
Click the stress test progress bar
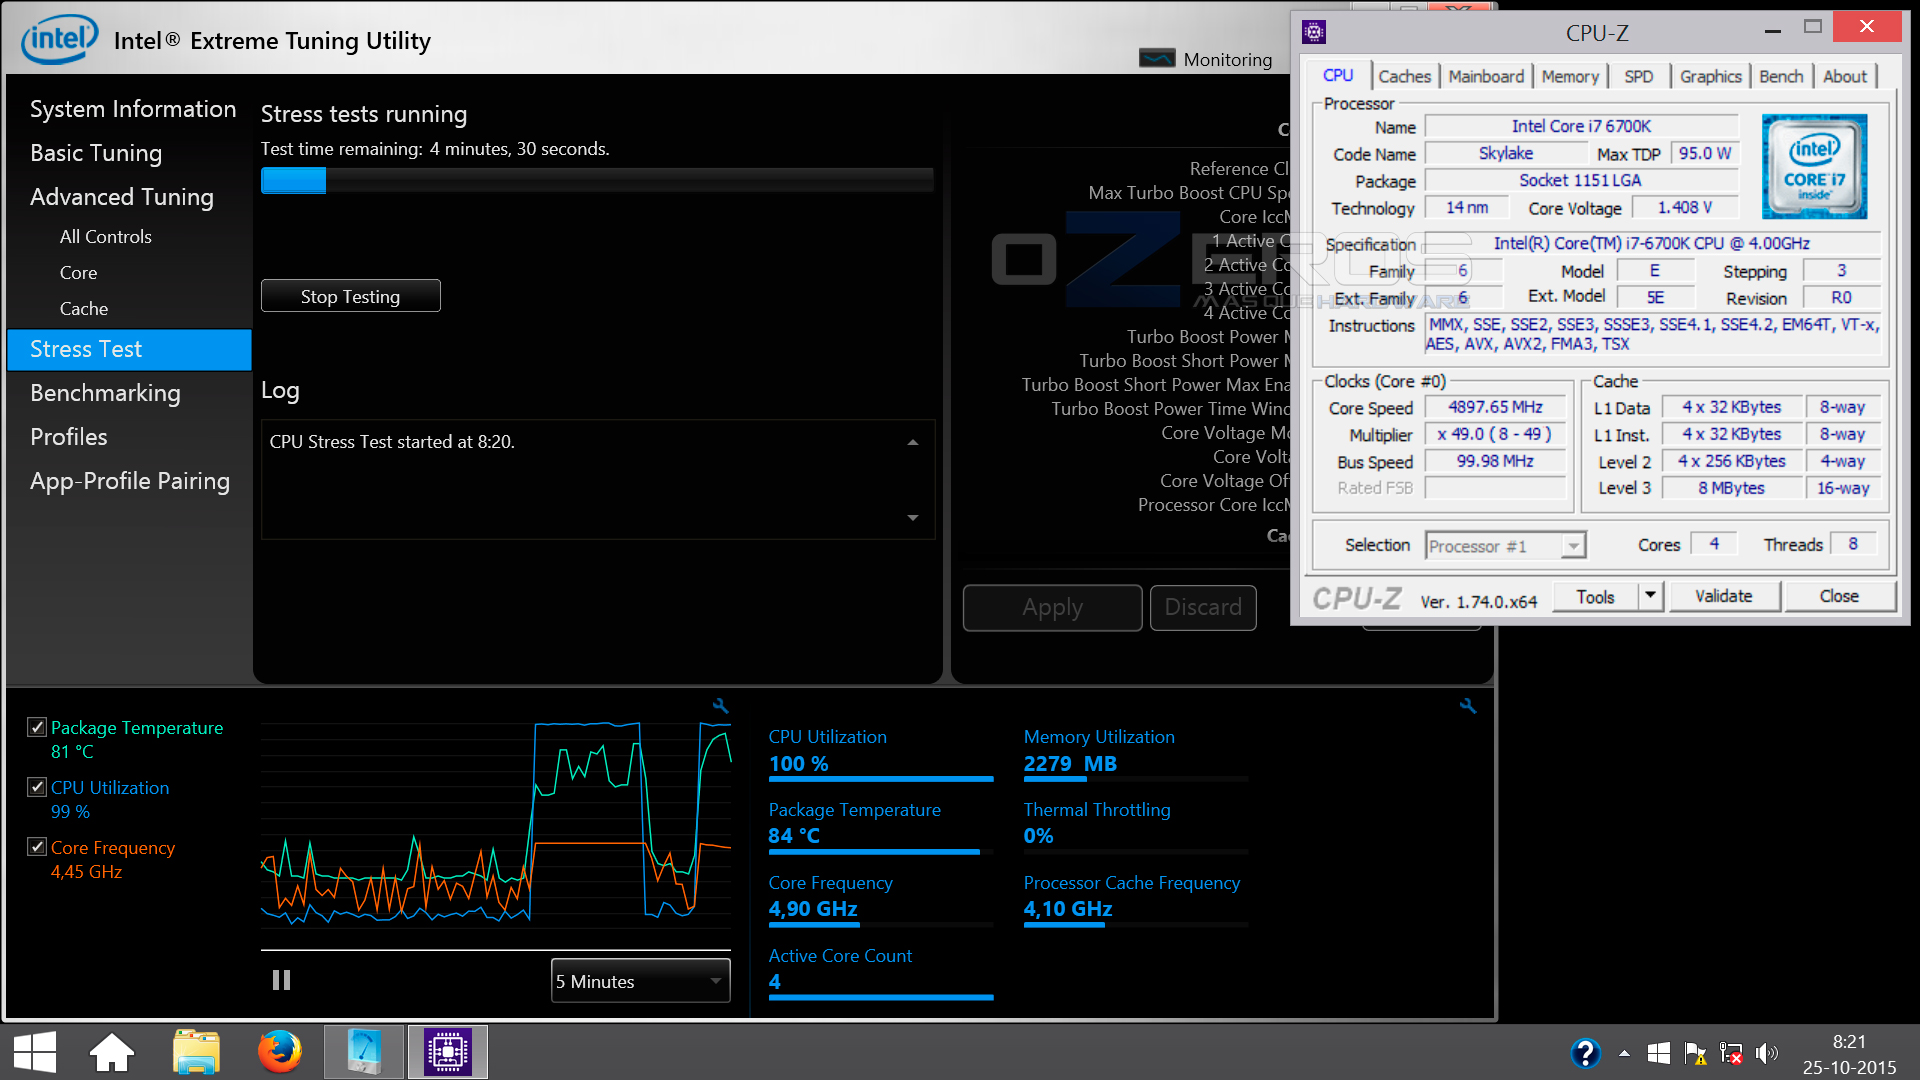597,180
